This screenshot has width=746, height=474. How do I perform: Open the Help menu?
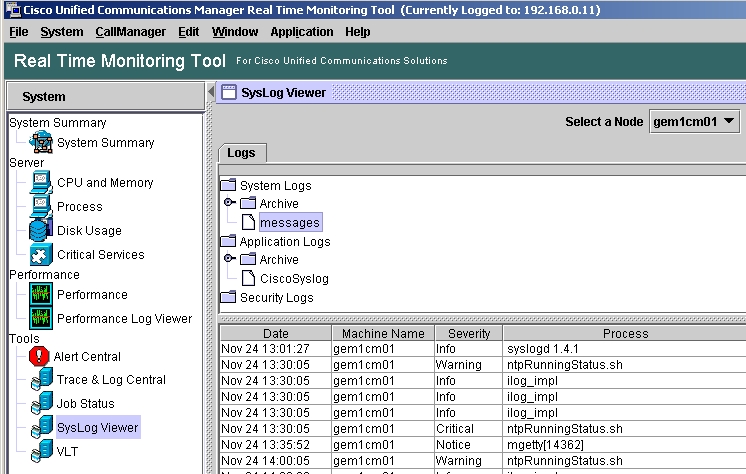(358, 32)
